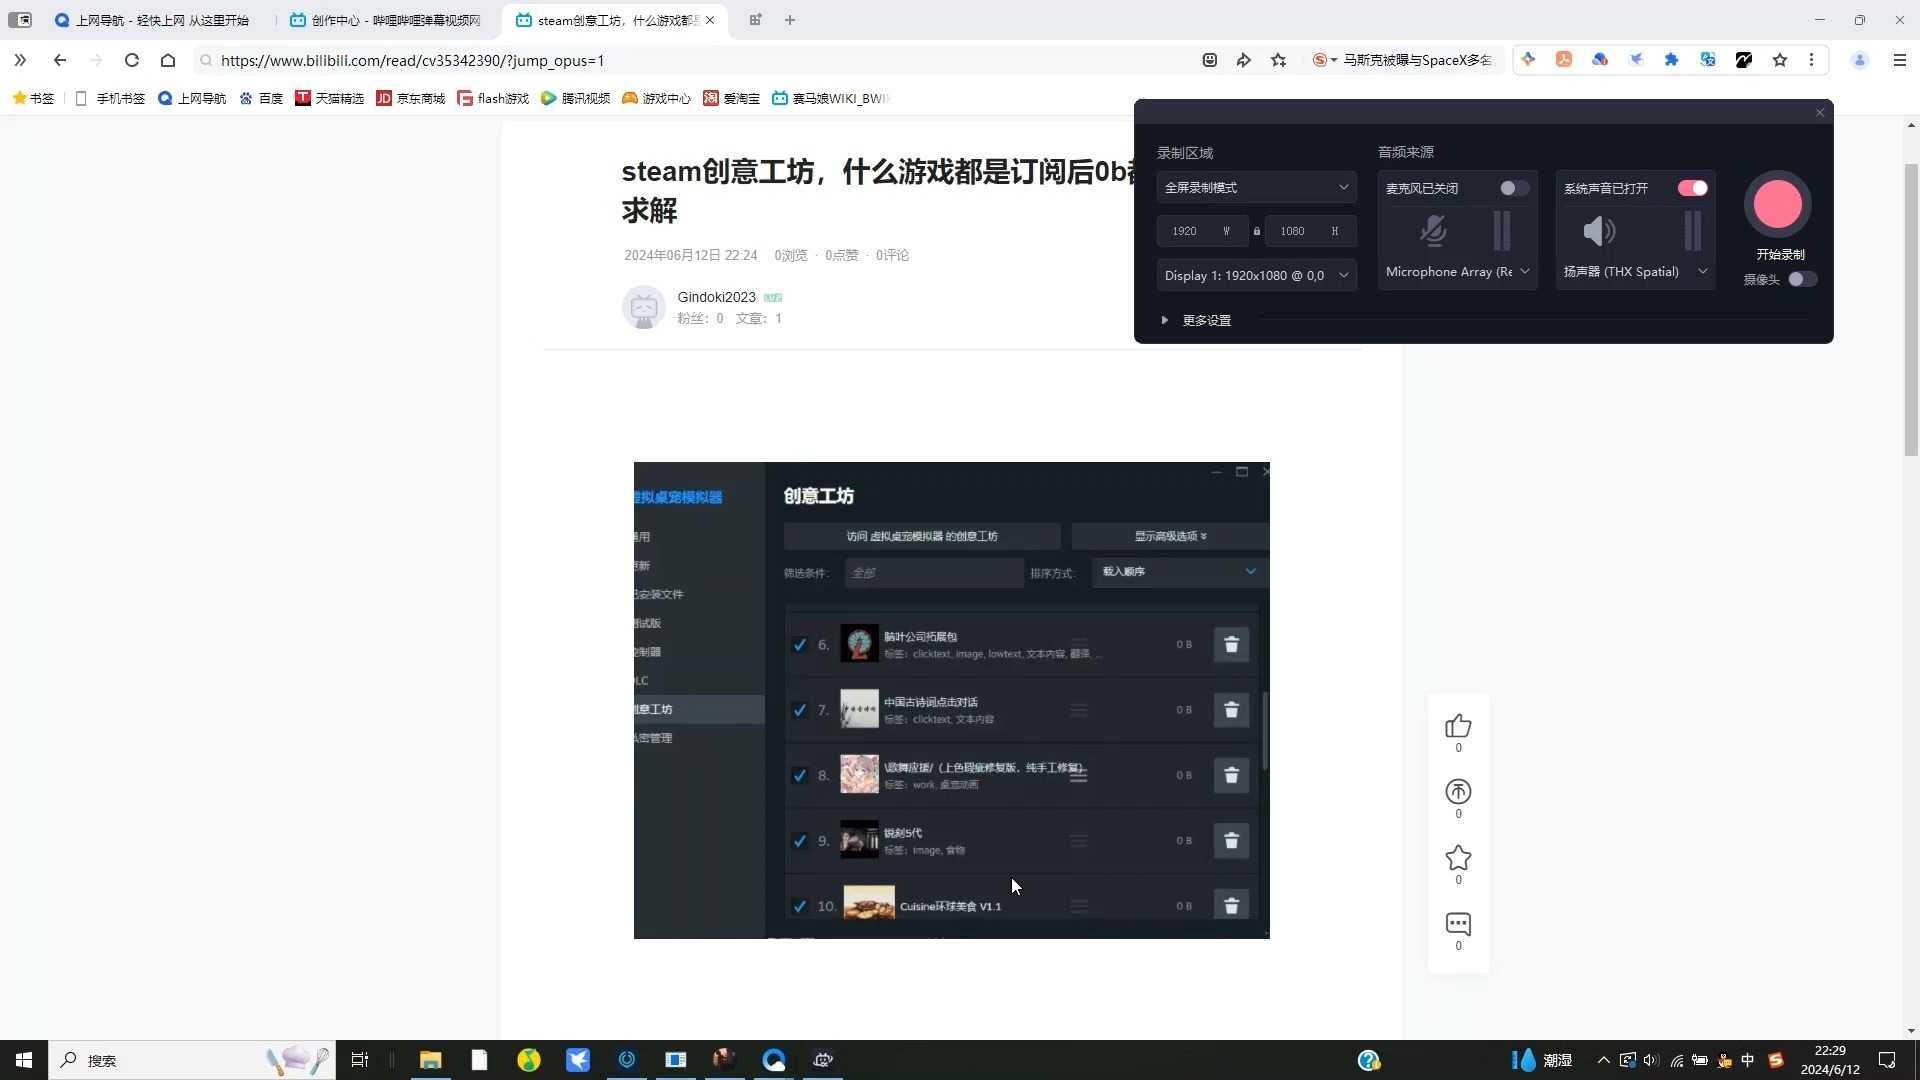Viewport: 1920px width, 1080px height.
Task: Open the extensions puzzle icon
Action: click(x=1671, y=60)
